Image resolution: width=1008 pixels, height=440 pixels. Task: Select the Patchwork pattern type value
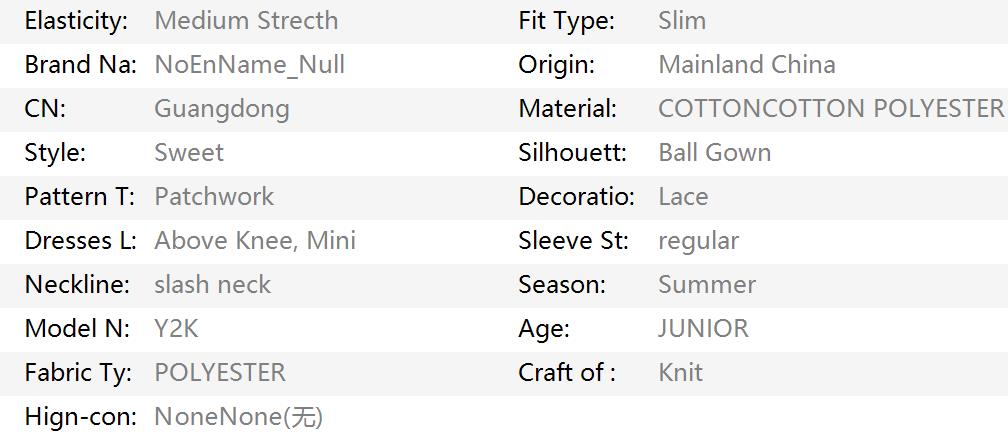click(214, 196)
